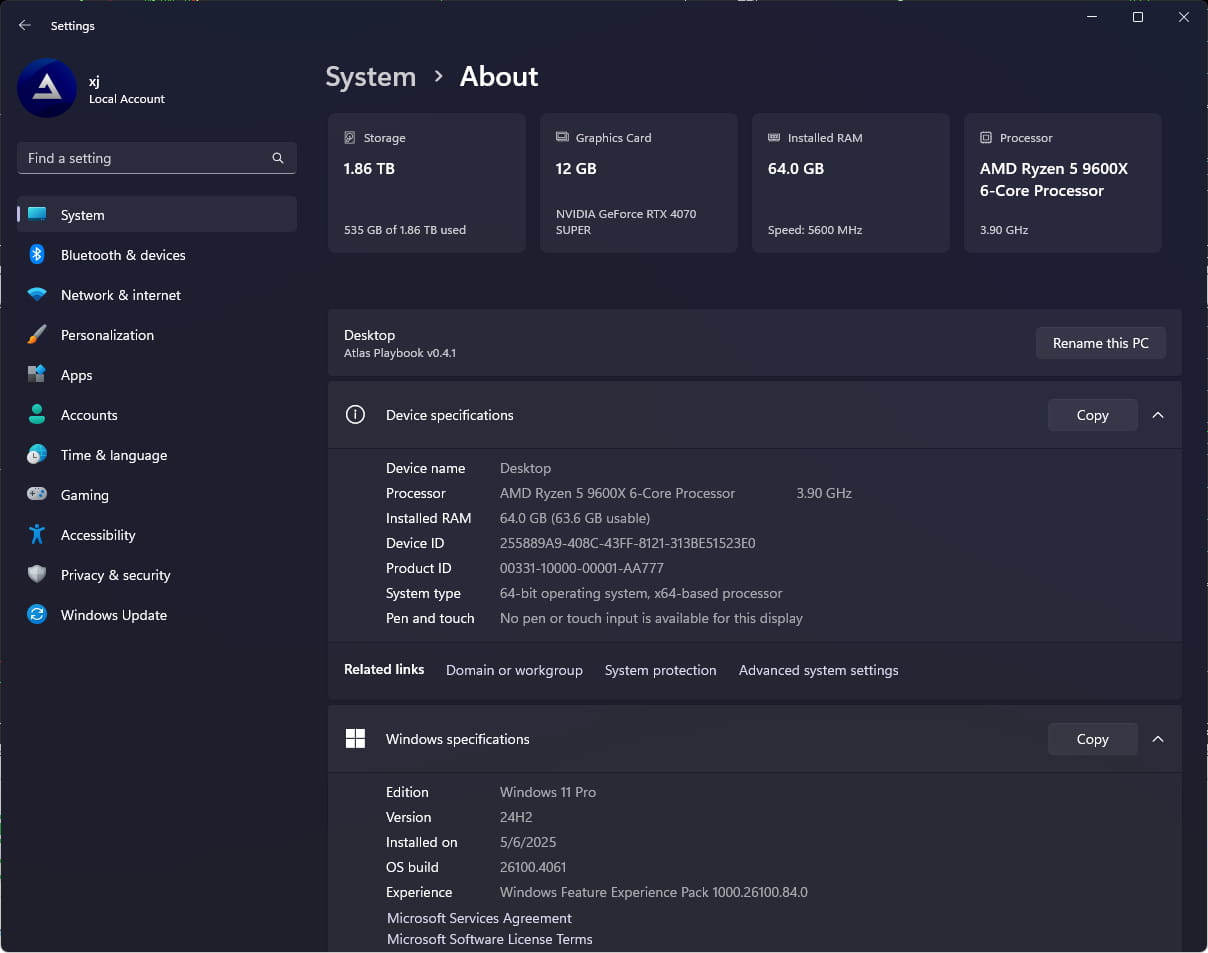Image resolution: width=1208 pixels, height=953 pixels.
Task: Click the Version value 24H2
Action: tap(516, 817)
